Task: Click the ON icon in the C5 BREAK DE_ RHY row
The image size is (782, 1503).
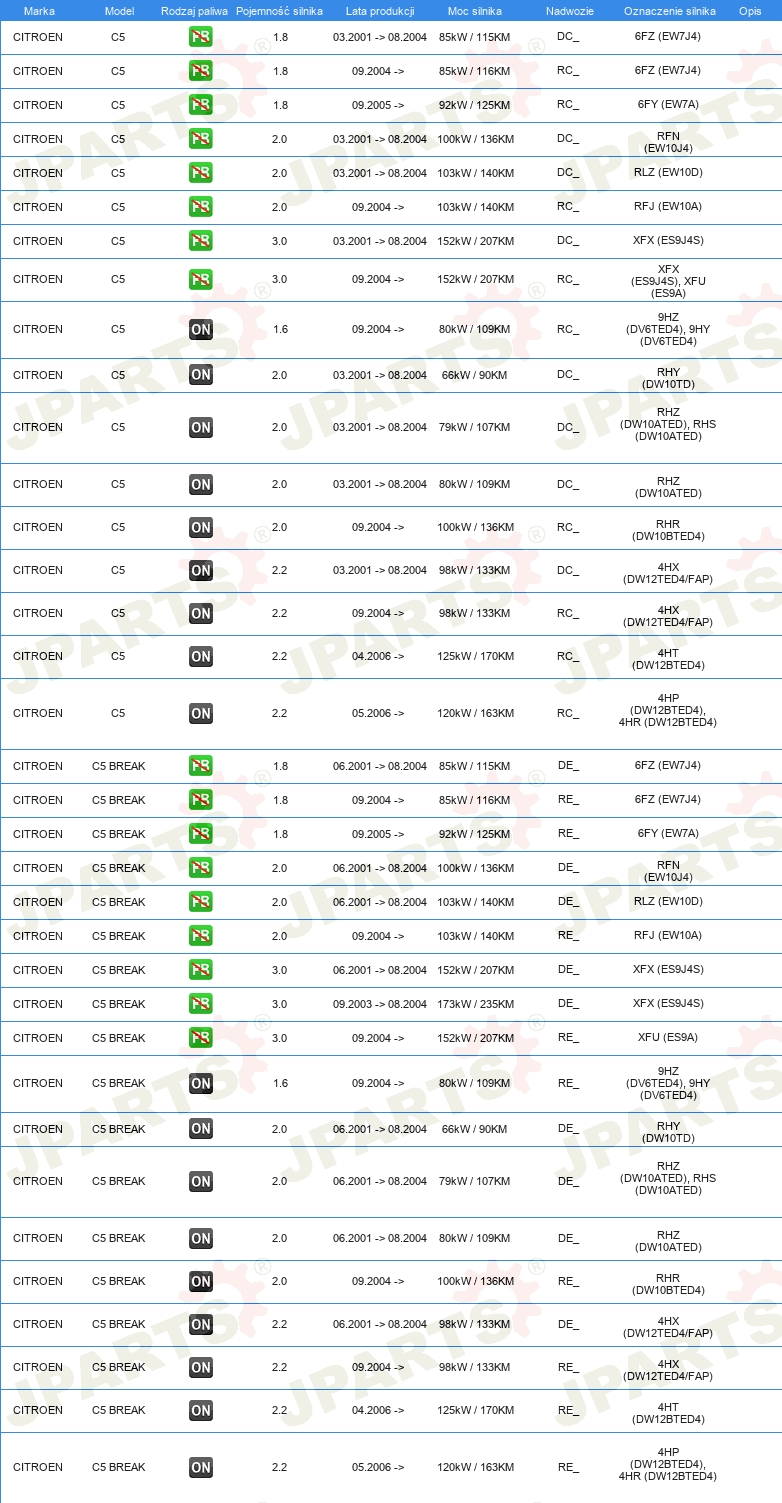Action: (x=200, y=1129)
